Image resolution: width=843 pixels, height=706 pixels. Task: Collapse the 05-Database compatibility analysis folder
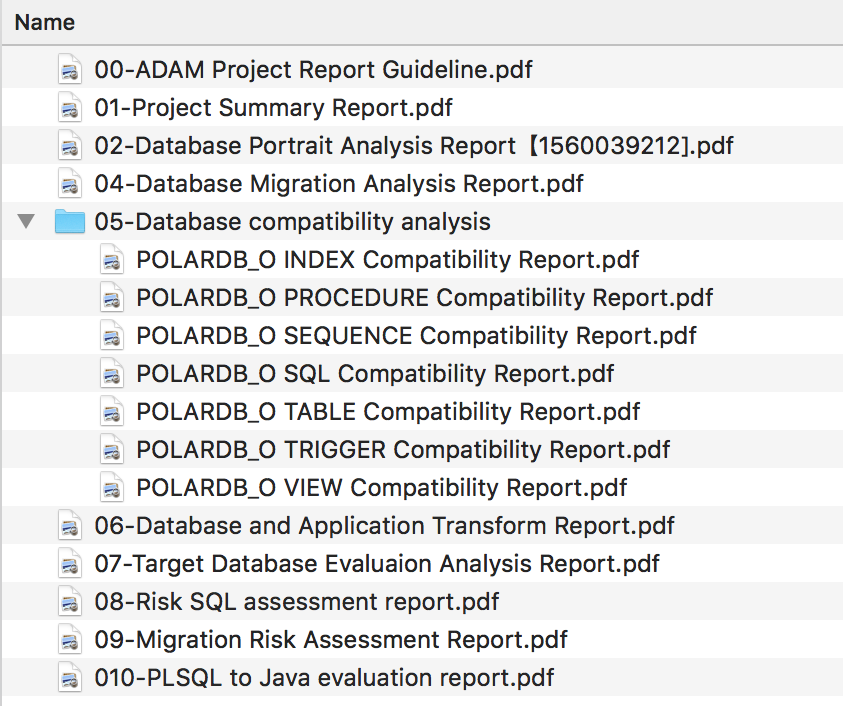(26, 221)
